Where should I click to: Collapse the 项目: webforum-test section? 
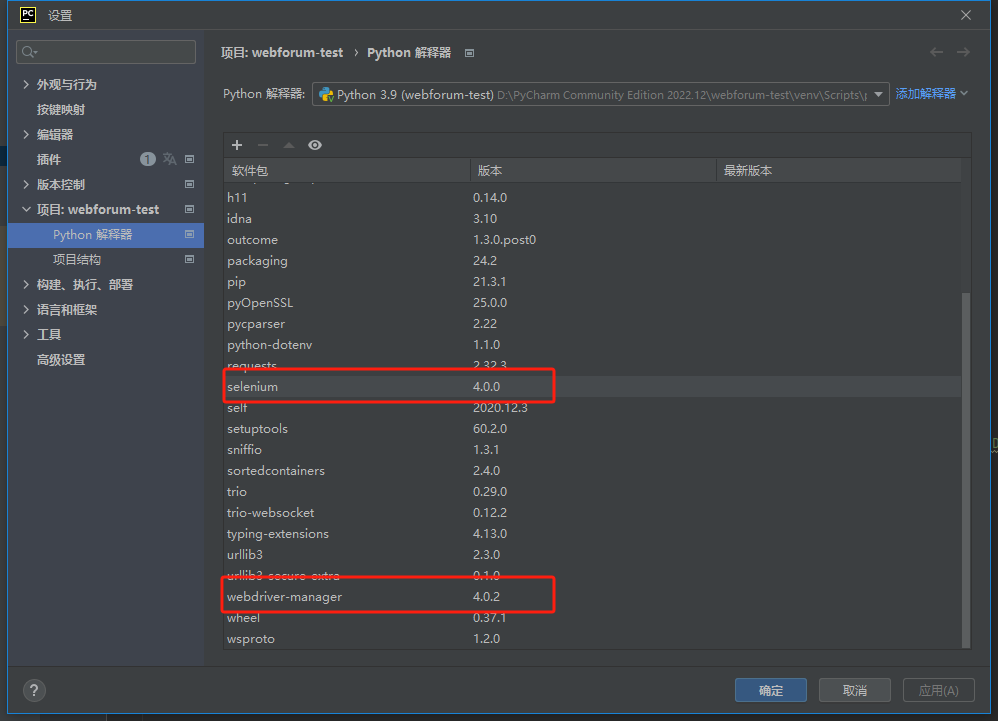click(x=26, y=209)
